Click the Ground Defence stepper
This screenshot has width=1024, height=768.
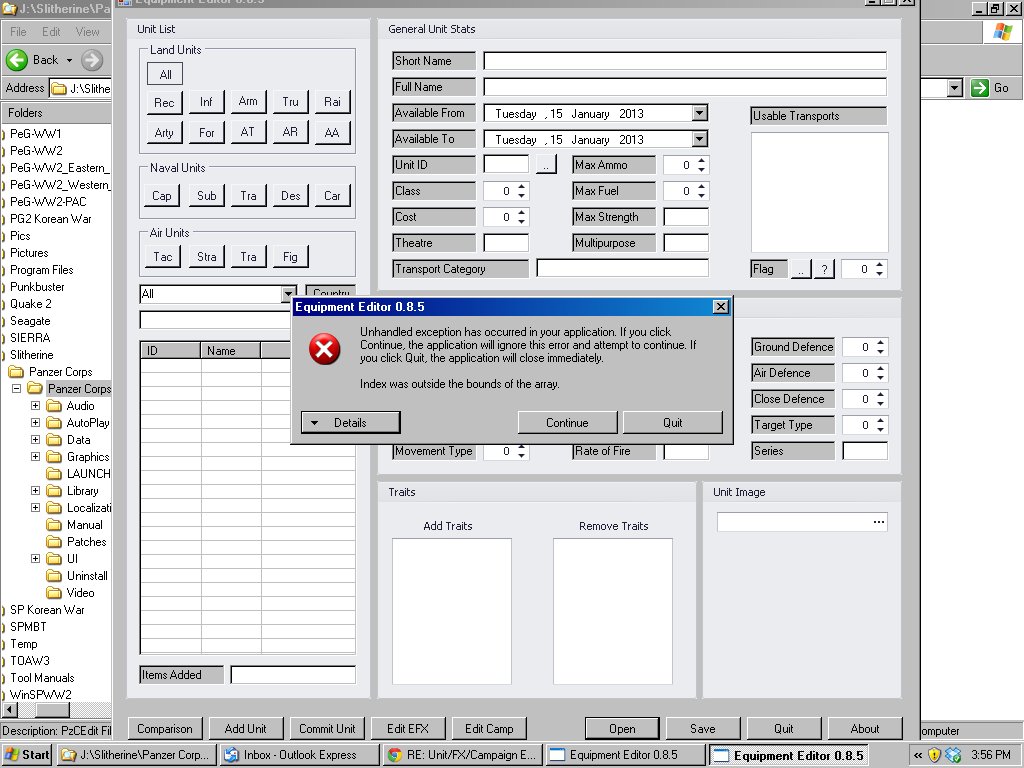point(880,347)
